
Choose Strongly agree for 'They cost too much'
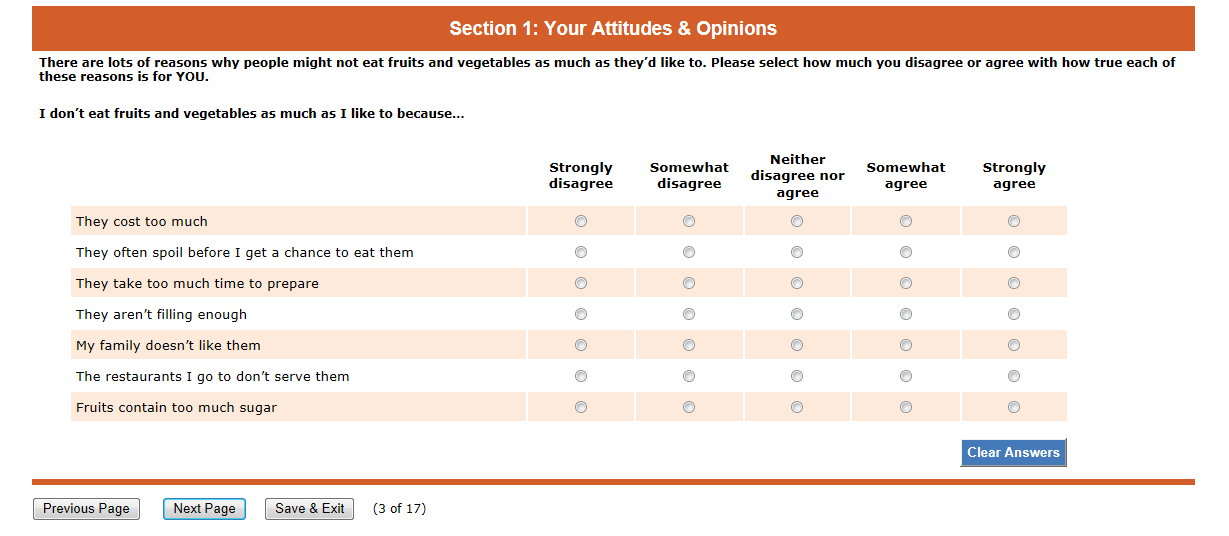pos(1014,221)
